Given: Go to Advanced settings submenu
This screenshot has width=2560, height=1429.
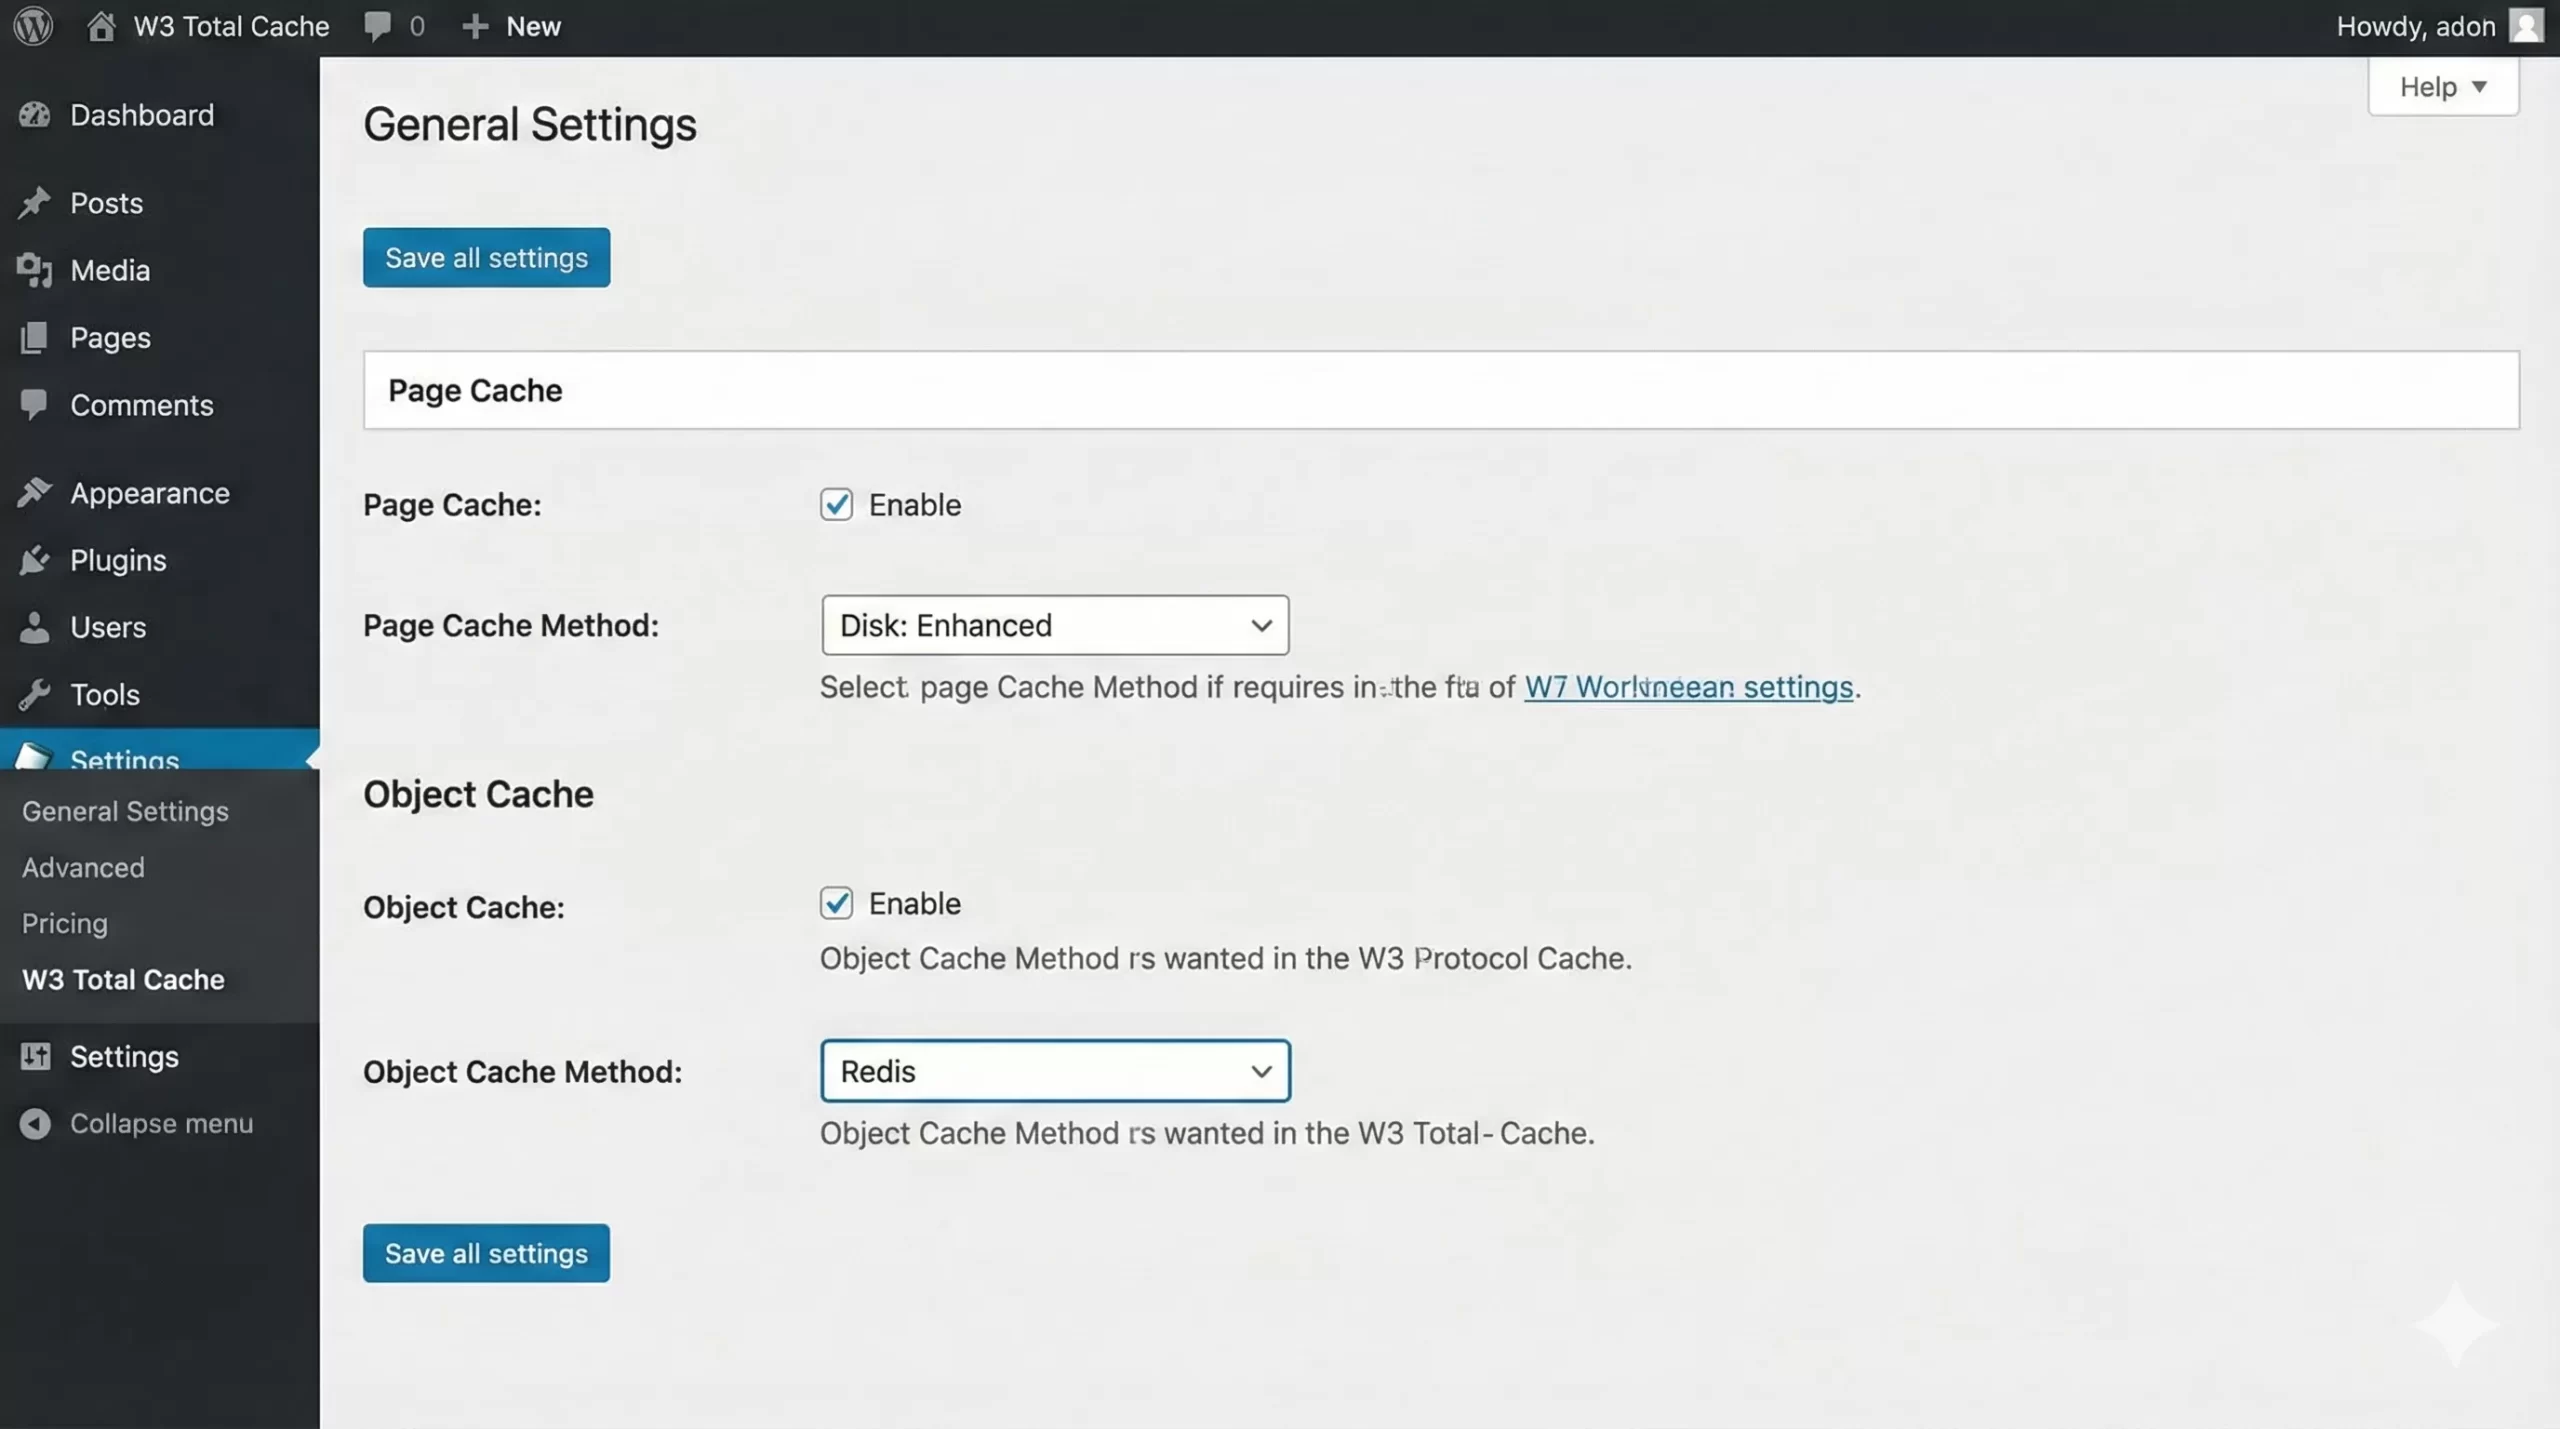Looking at the screenshot, I should pos(83,867).
